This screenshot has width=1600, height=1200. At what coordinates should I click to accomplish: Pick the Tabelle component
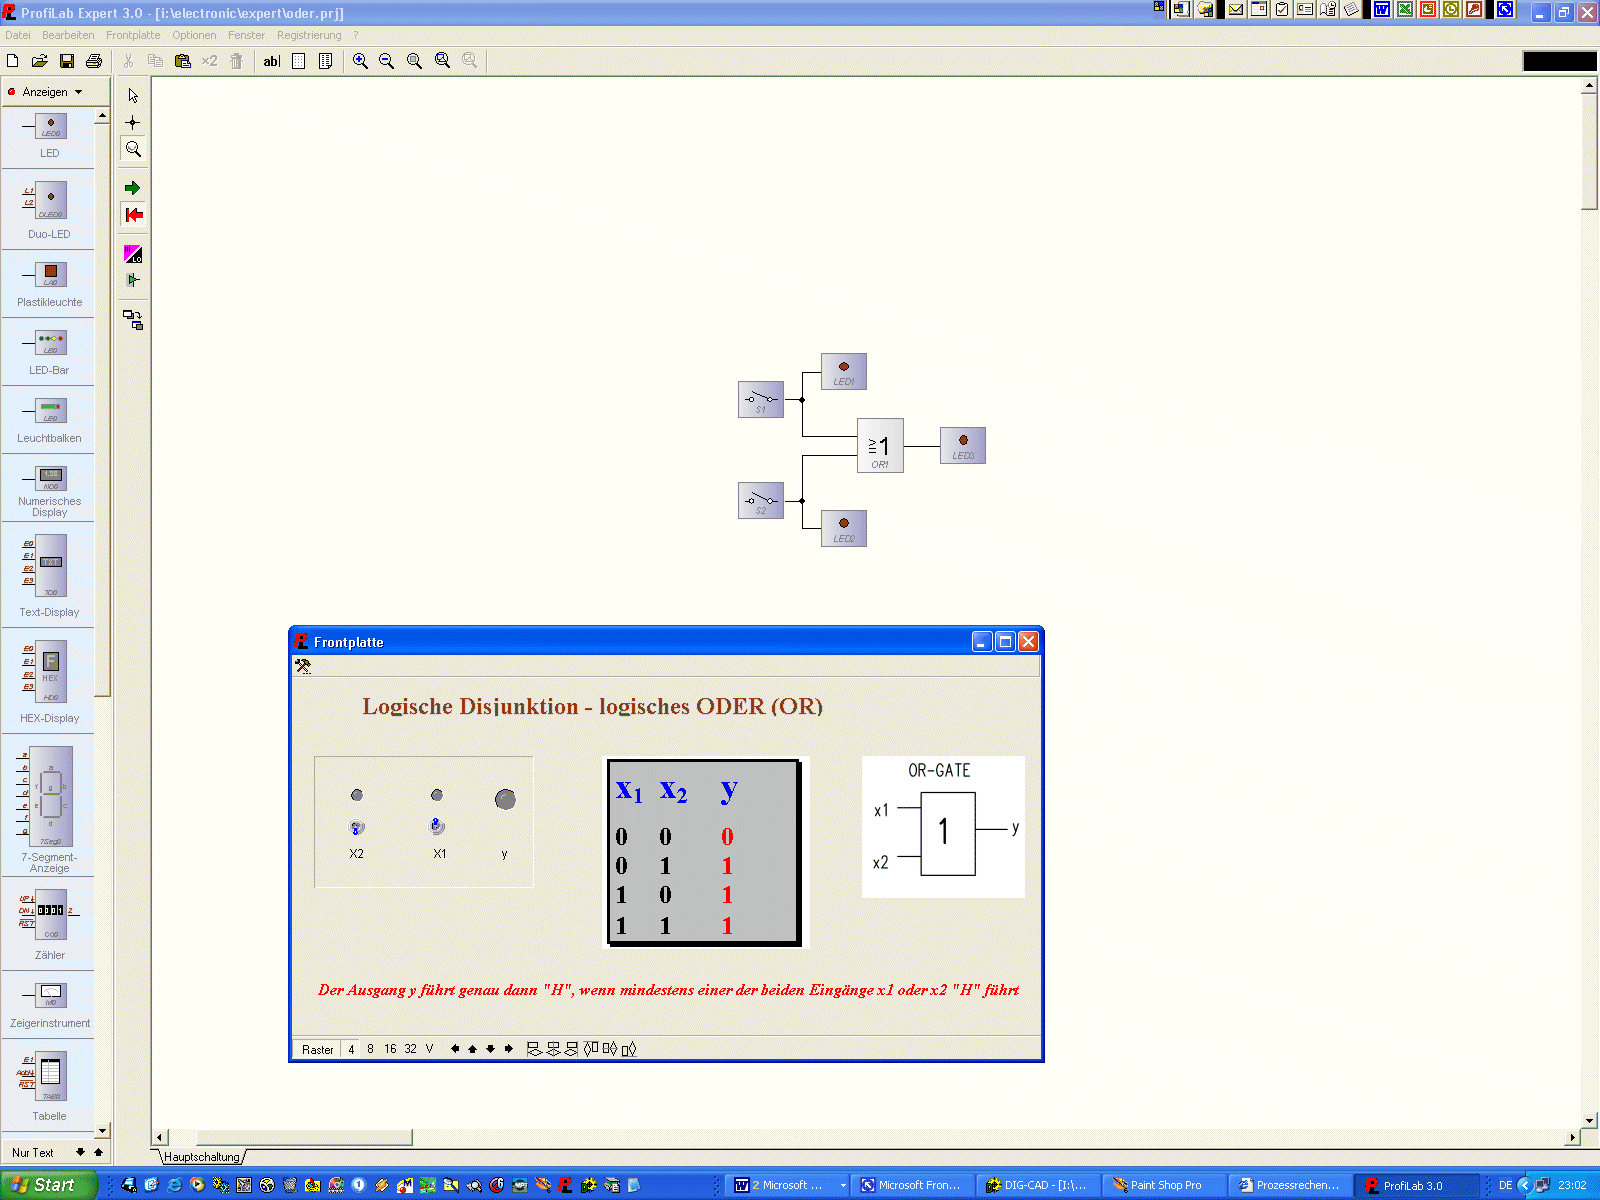[49, 1085]
